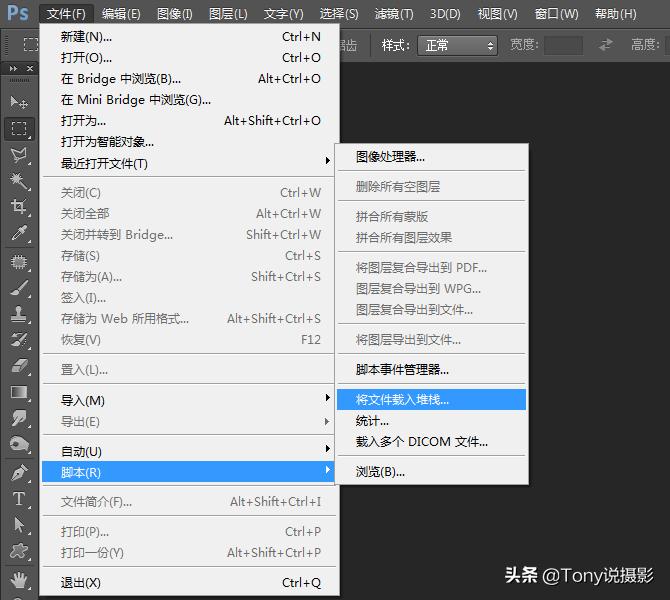Choose highlighted 将文件载入堆栈... entry
The image size is (670, 600).
432,400
